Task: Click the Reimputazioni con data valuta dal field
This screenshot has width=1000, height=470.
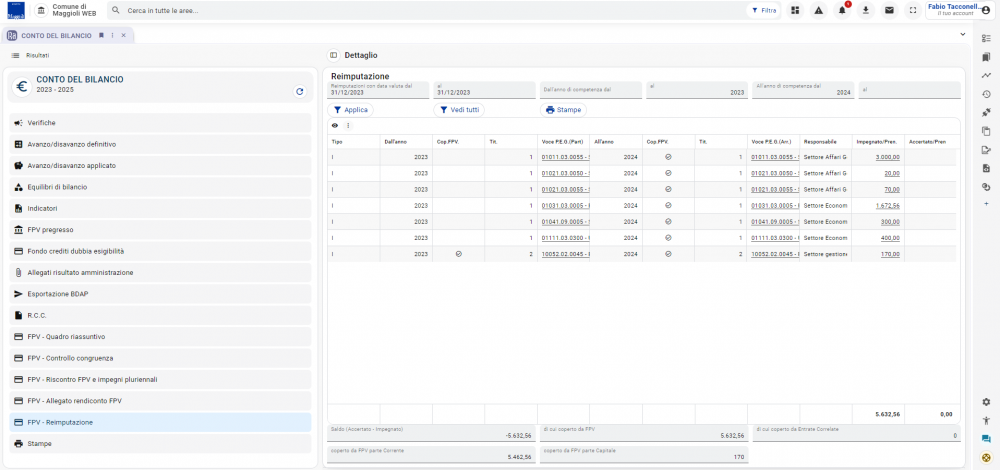Action: click(x=379, y=91)
